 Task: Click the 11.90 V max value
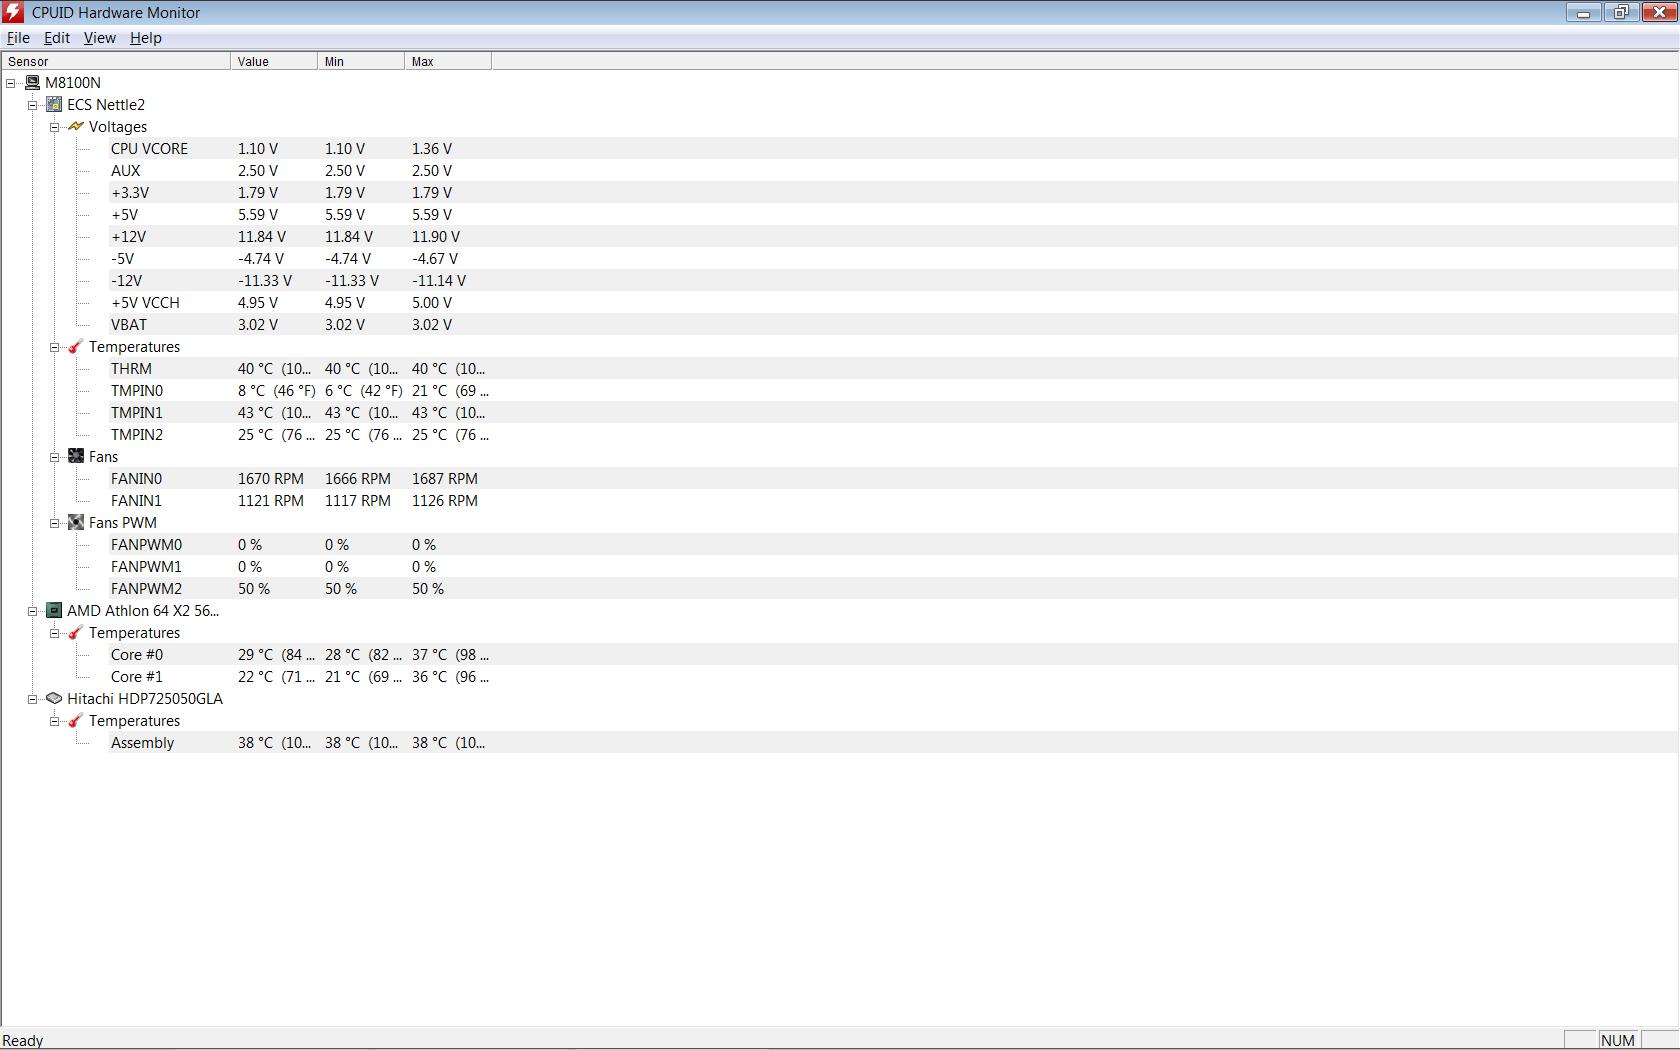pos(436,237)
